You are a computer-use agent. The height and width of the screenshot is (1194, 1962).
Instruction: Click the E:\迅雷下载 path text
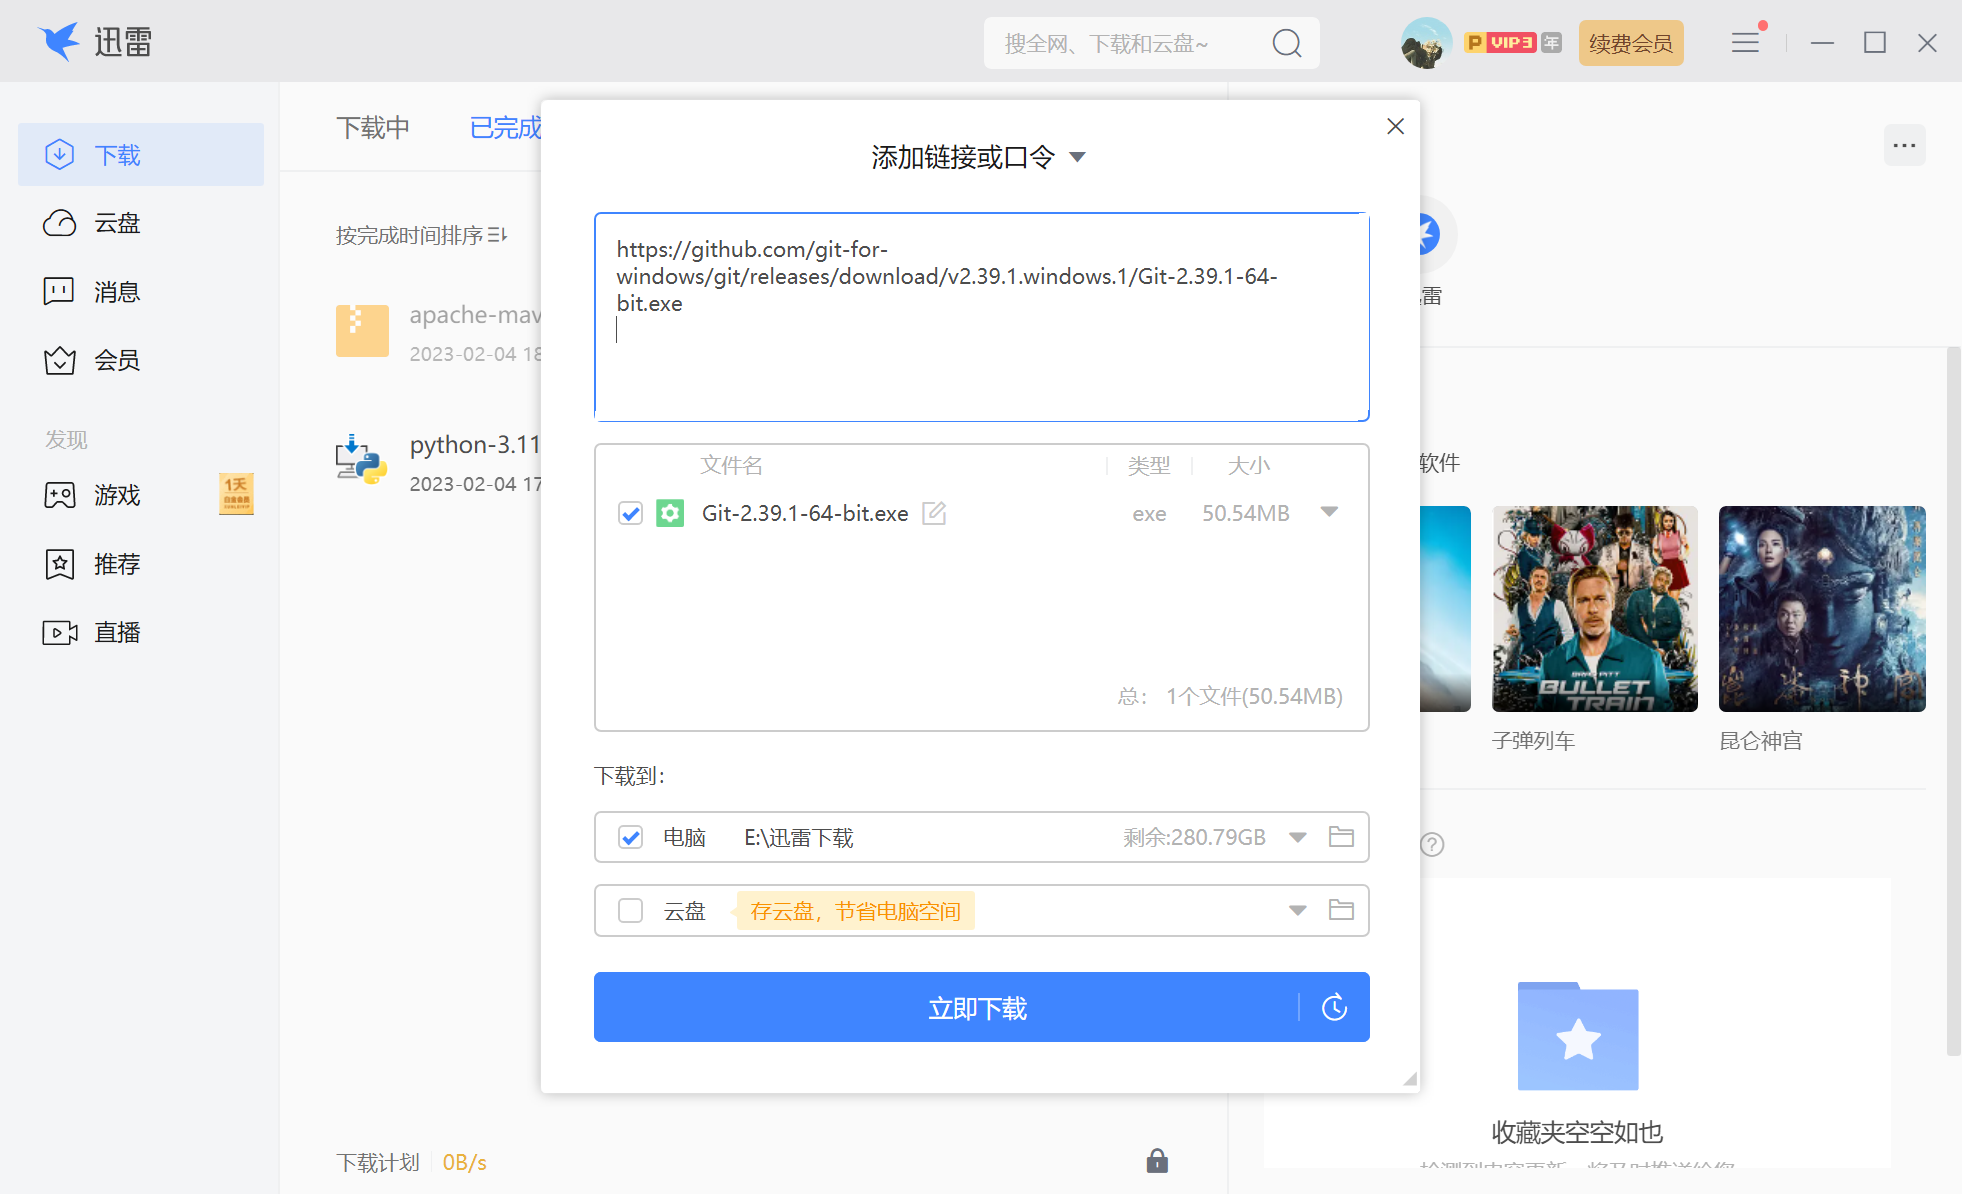[x=799, y=838]
